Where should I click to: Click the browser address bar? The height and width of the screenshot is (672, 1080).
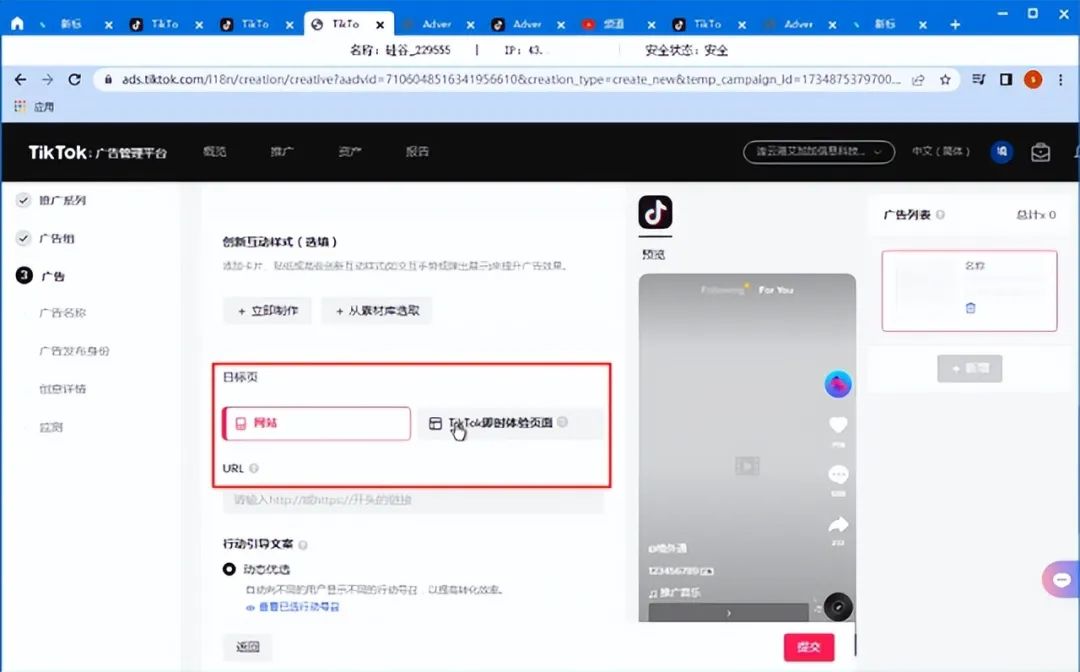click(x=510, y=80)
